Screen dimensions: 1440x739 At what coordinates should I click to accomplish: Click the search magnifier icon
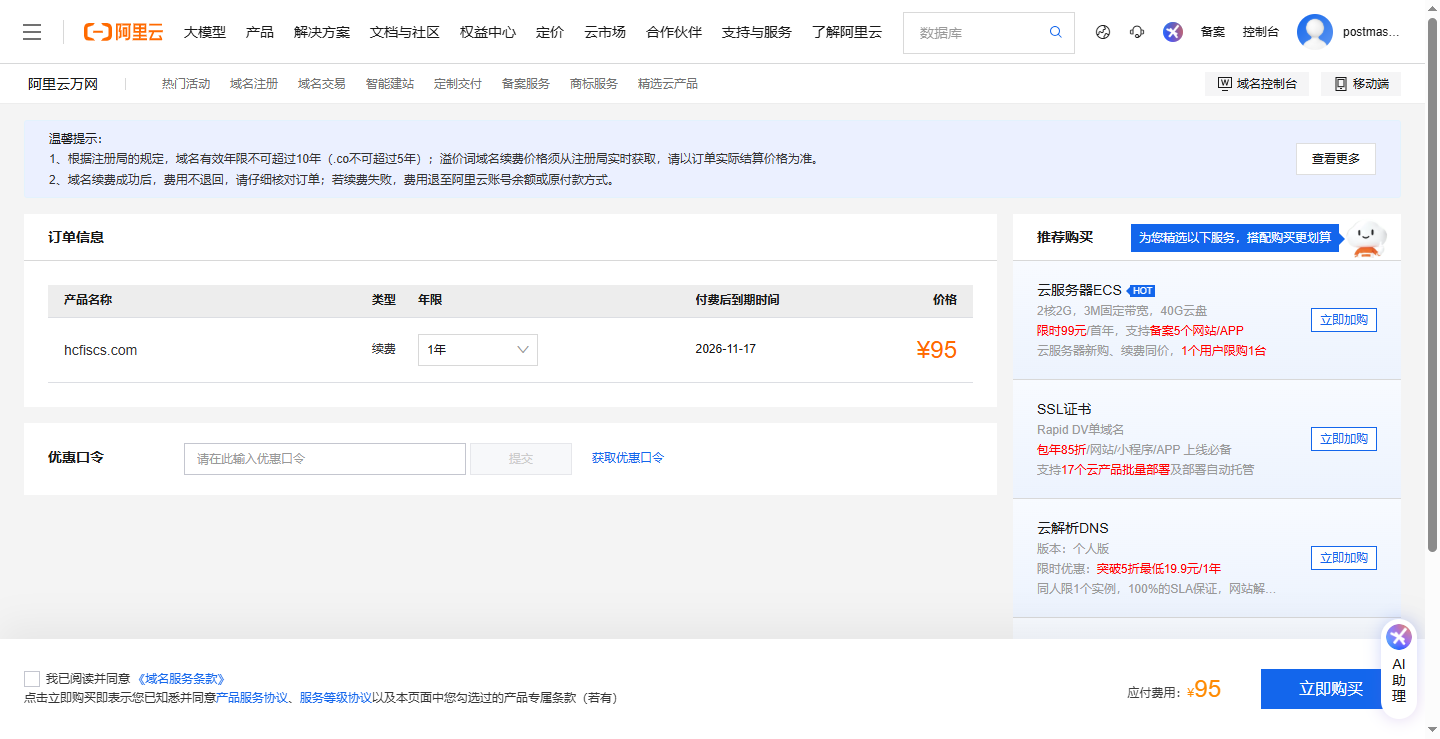(x=1055, y=32)
